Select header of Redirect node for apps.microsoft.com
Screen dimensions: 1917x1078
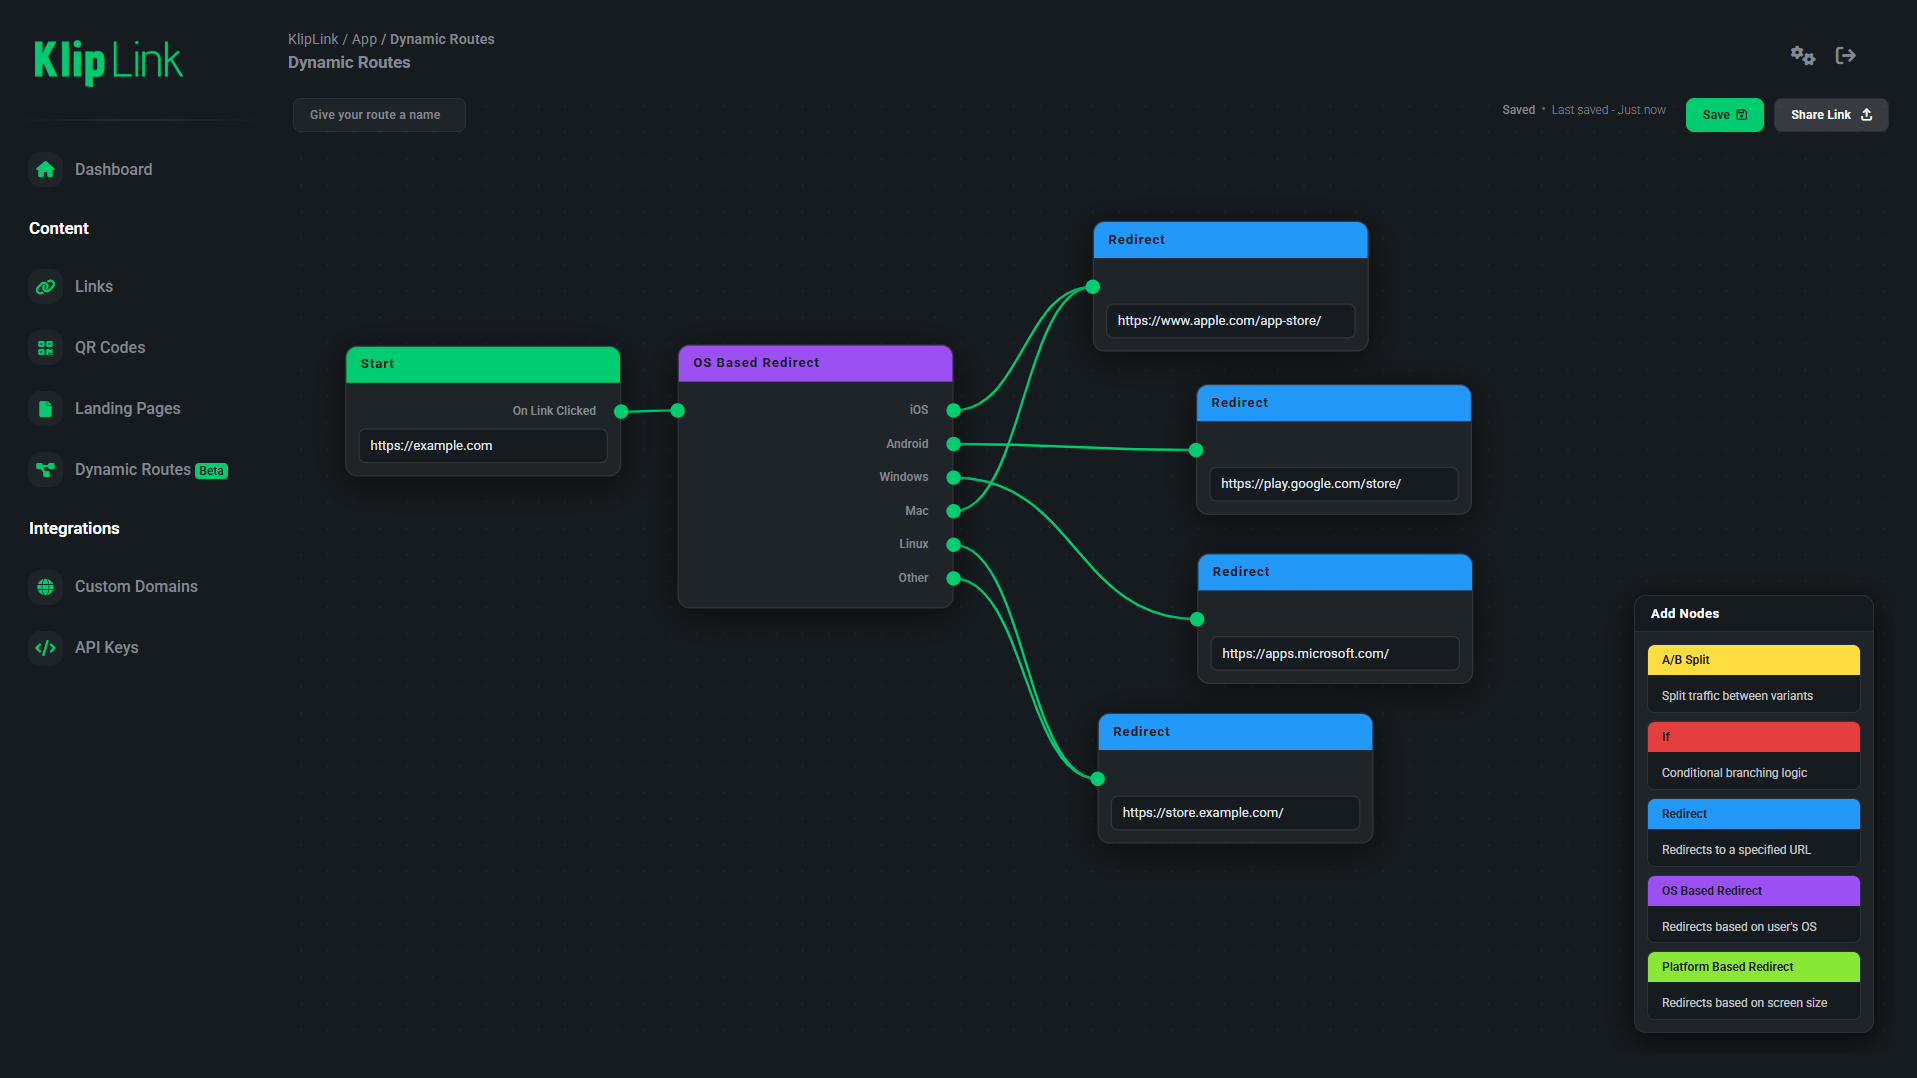click(x=1335, y=572)
